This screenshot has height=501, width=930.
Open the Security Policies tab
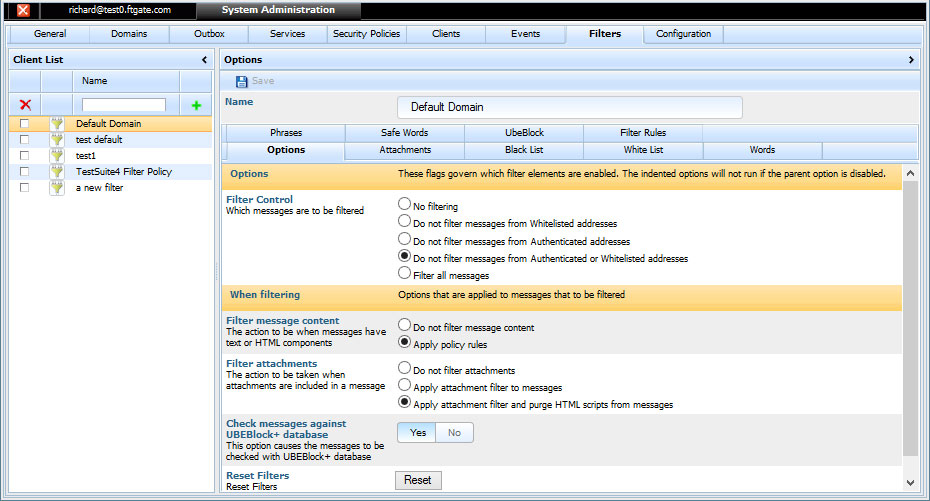[367, 34]
